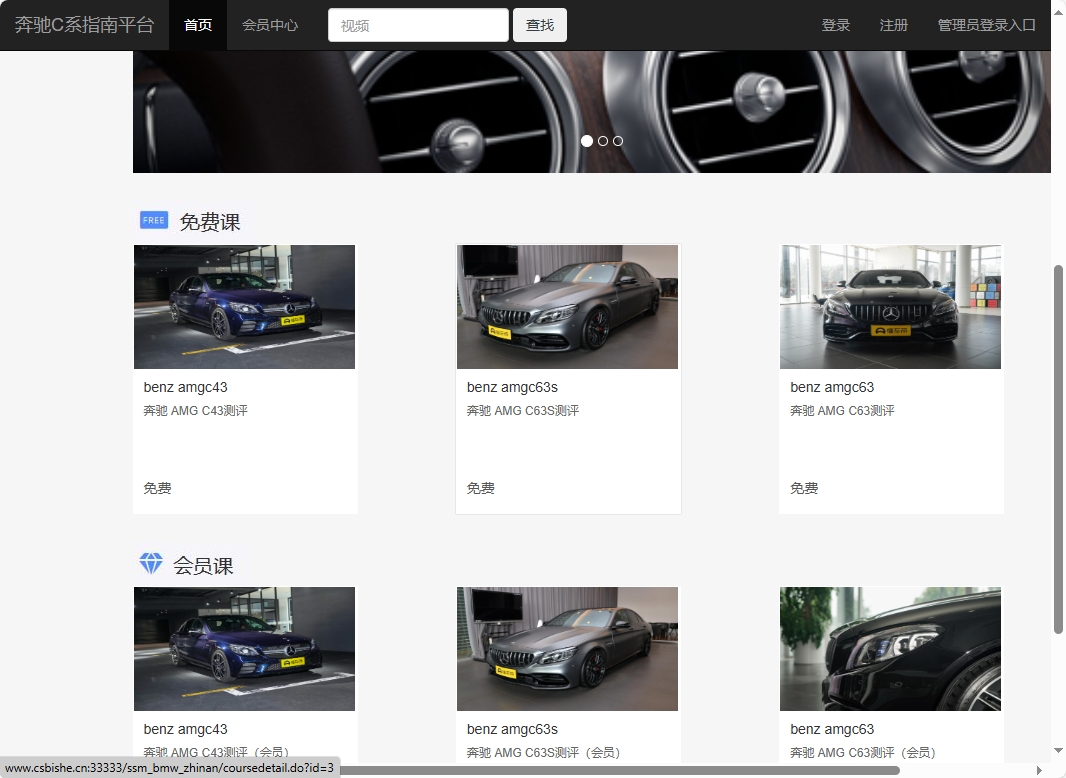
Task: Click the air vent carousel banner image
Action: point(591,112)
